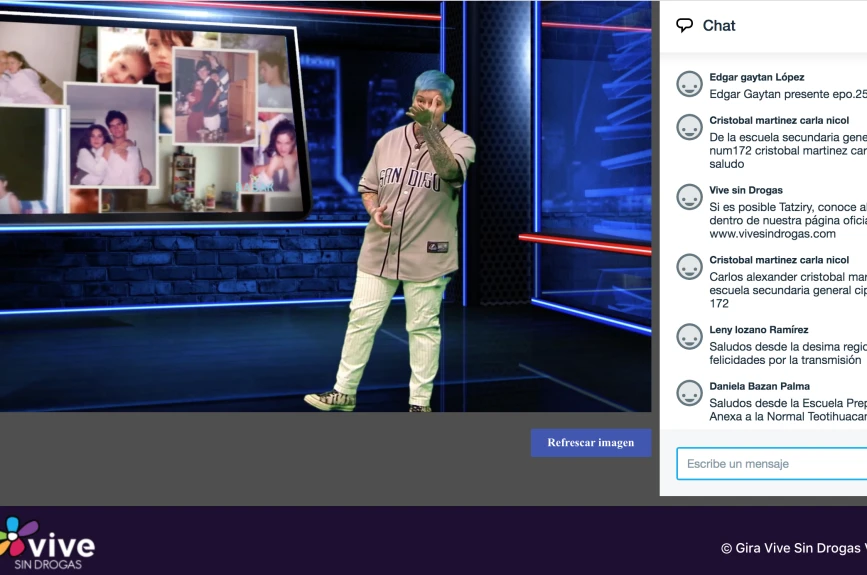Click Edgar gaytan López avatar icon
Image resolution: width=867 pixels, height=575 pixels.
point(690,85)
